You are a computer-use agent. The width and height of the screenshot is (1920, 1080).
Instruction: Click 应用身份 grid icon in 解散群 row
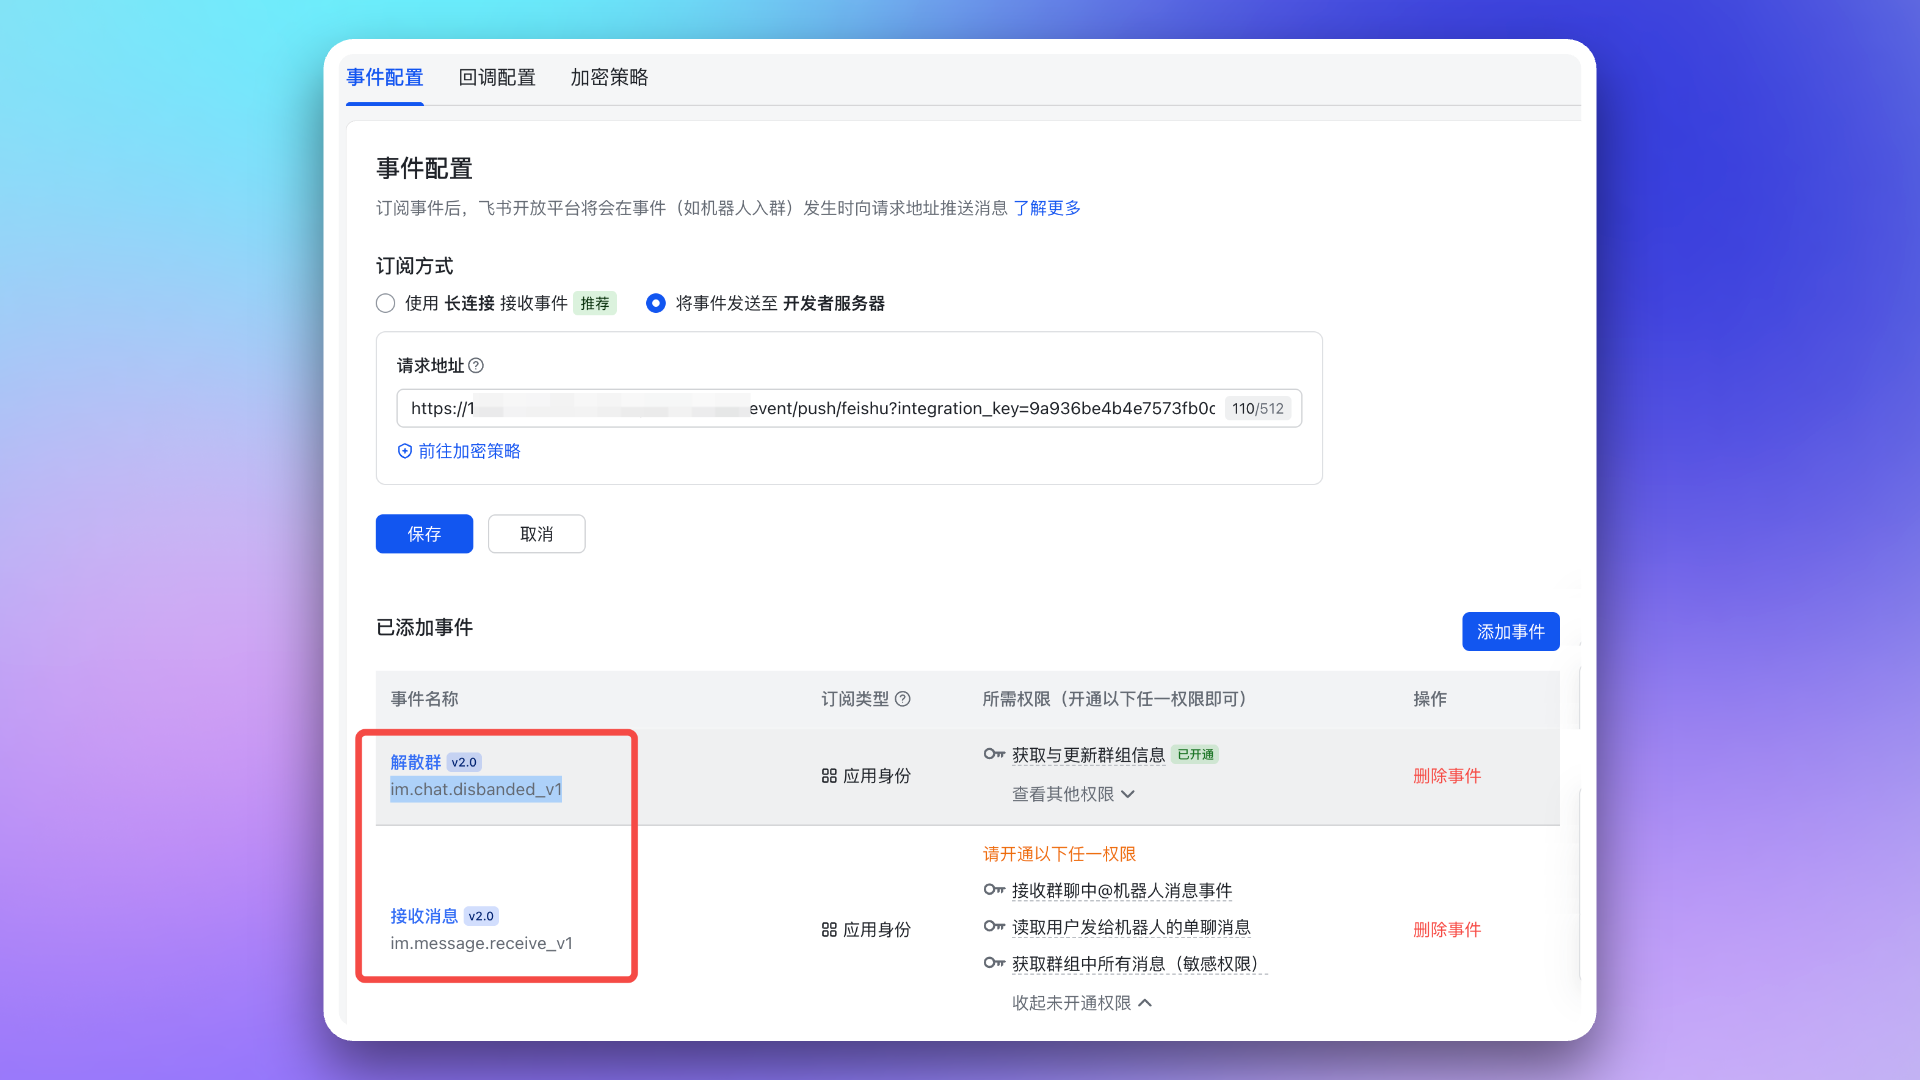[829, 776]
